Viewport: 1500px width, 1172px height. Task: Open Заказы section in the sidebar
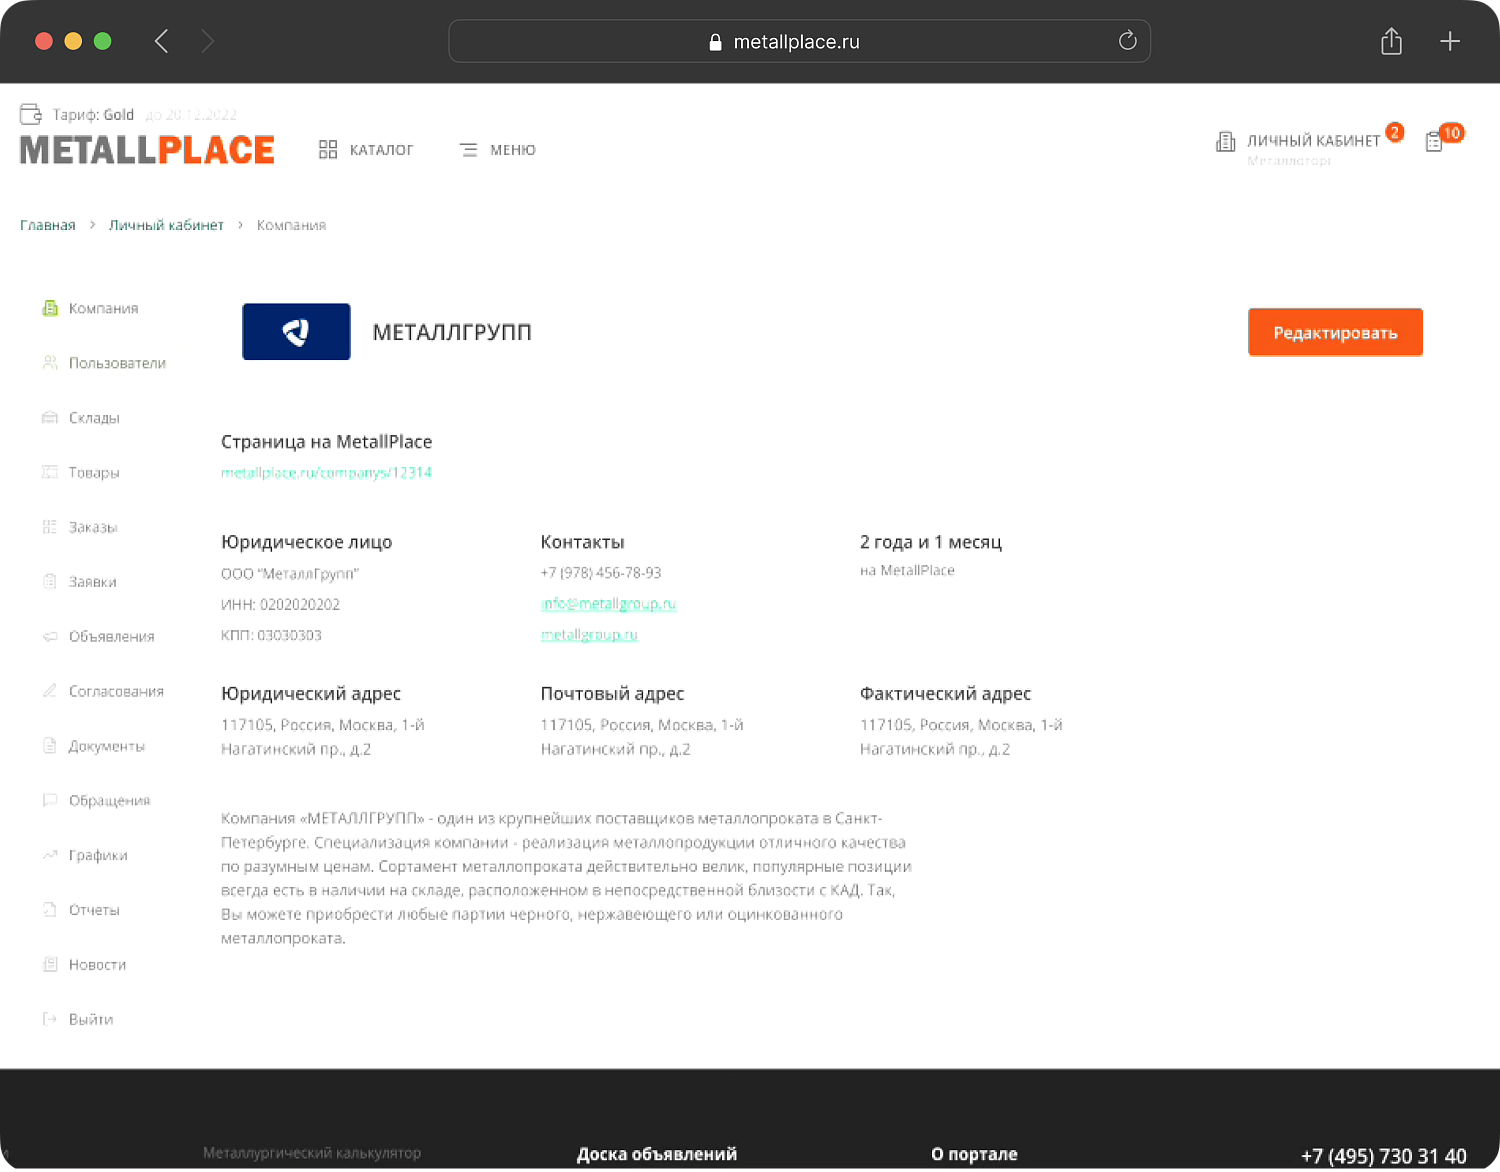coord(92,527)
